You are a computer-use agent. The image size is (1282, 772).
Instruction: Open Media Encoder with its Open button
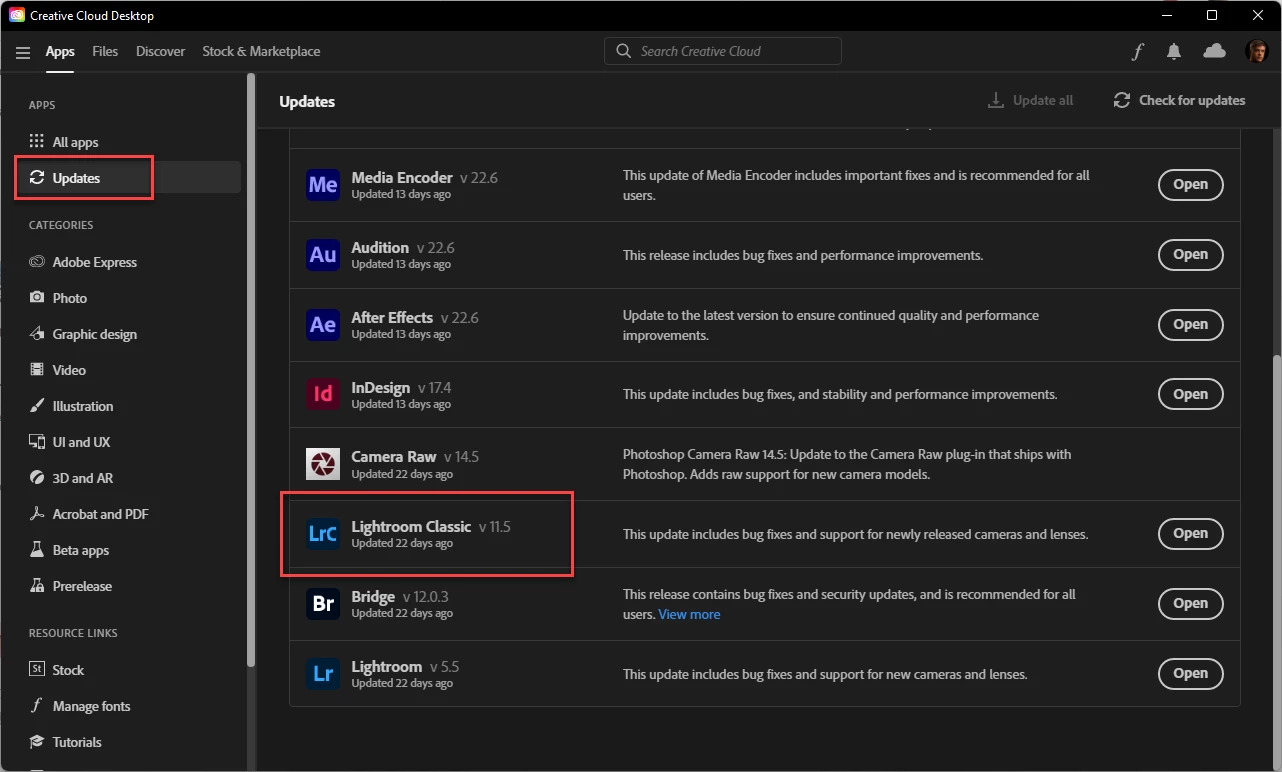point(1190,185)
